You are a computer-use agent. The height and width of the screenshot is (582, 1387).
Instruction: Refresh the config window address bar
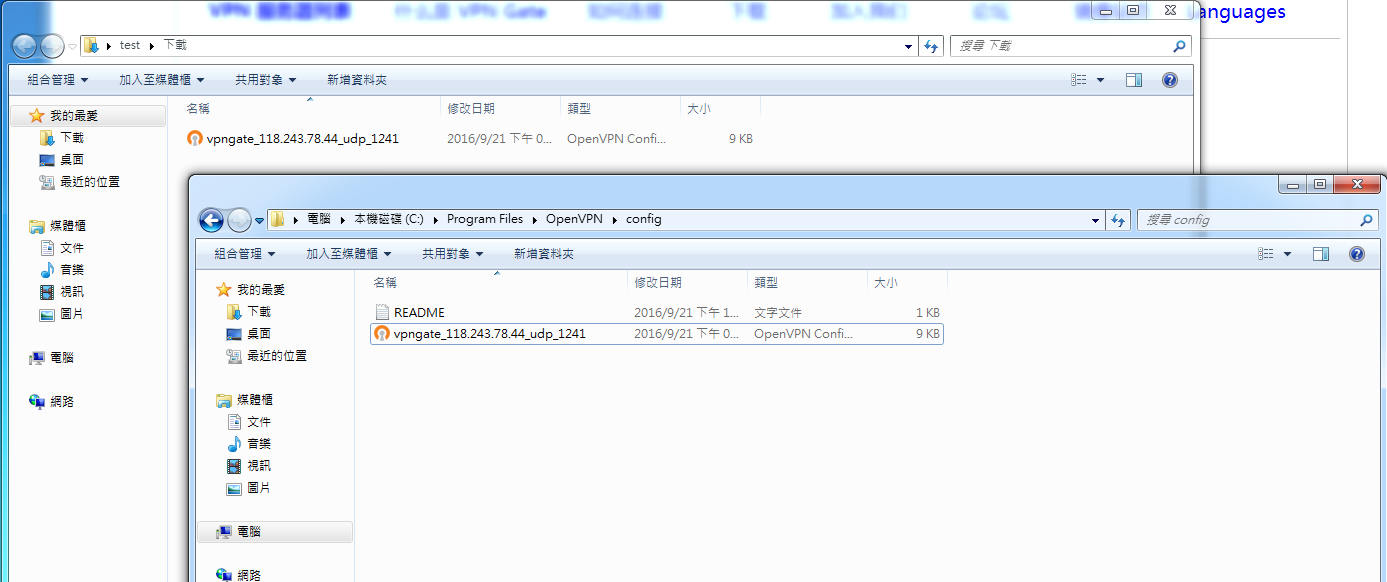point(1118,220)
